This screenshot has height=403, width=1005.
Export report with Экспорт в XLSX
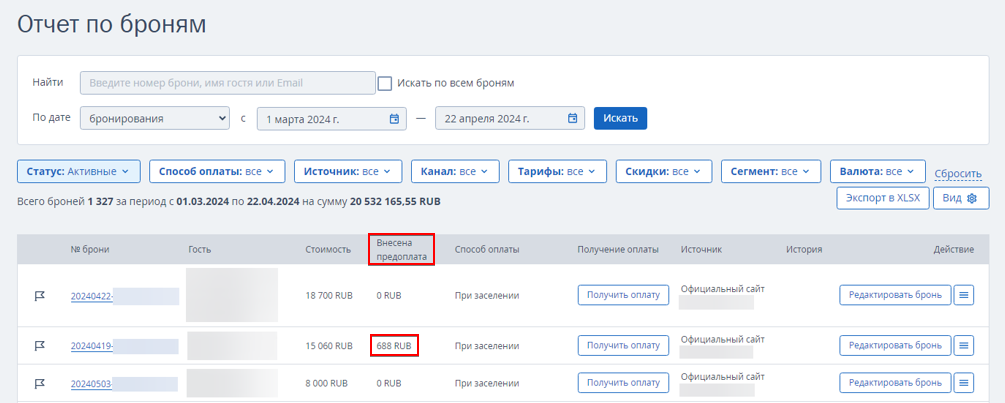pyautogui.click(x=883, y=198)
